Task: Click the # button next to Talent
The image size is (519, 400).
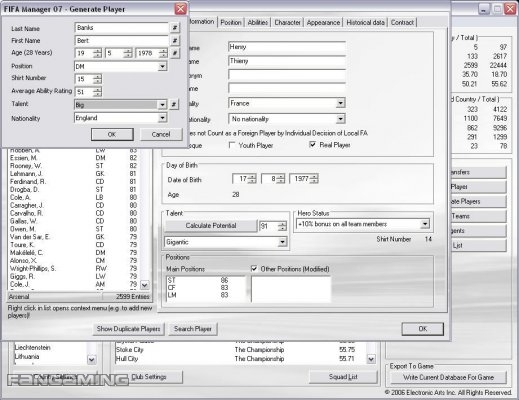Action: coord(174,104)
